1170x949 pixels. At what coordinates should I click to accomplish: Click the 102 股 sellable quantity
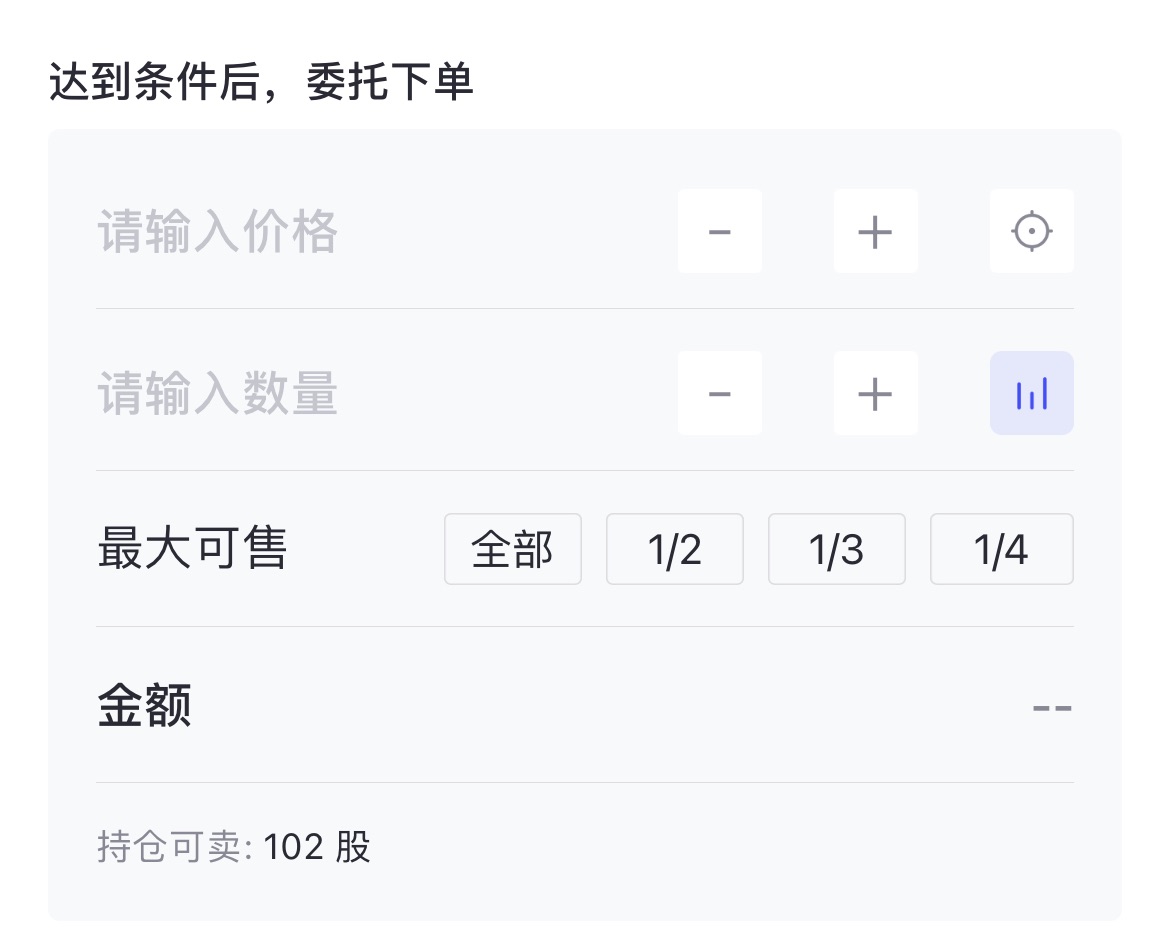point(317,847)
